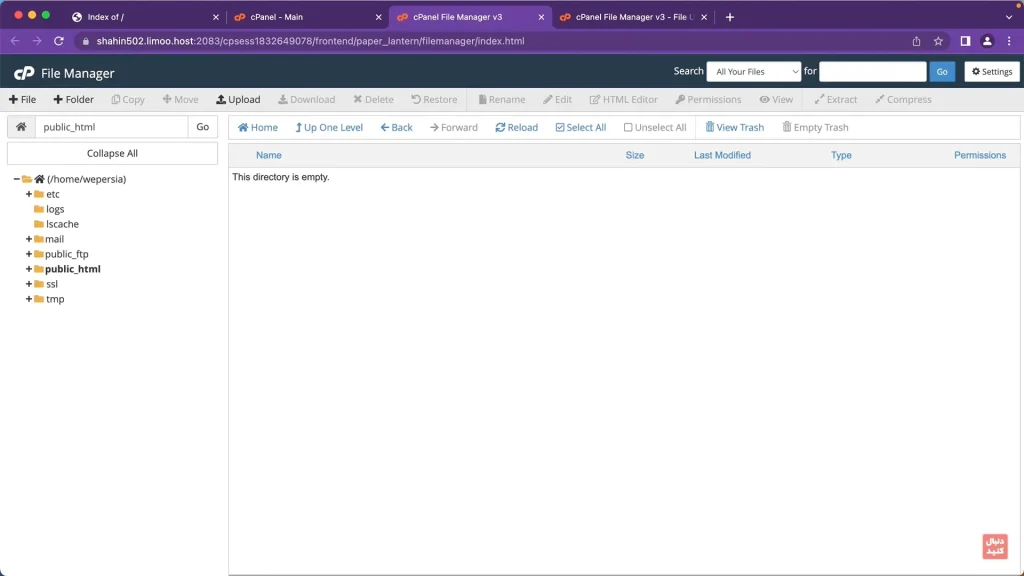Click the home icon beside the path field
1024x576 pixels.
21,127
